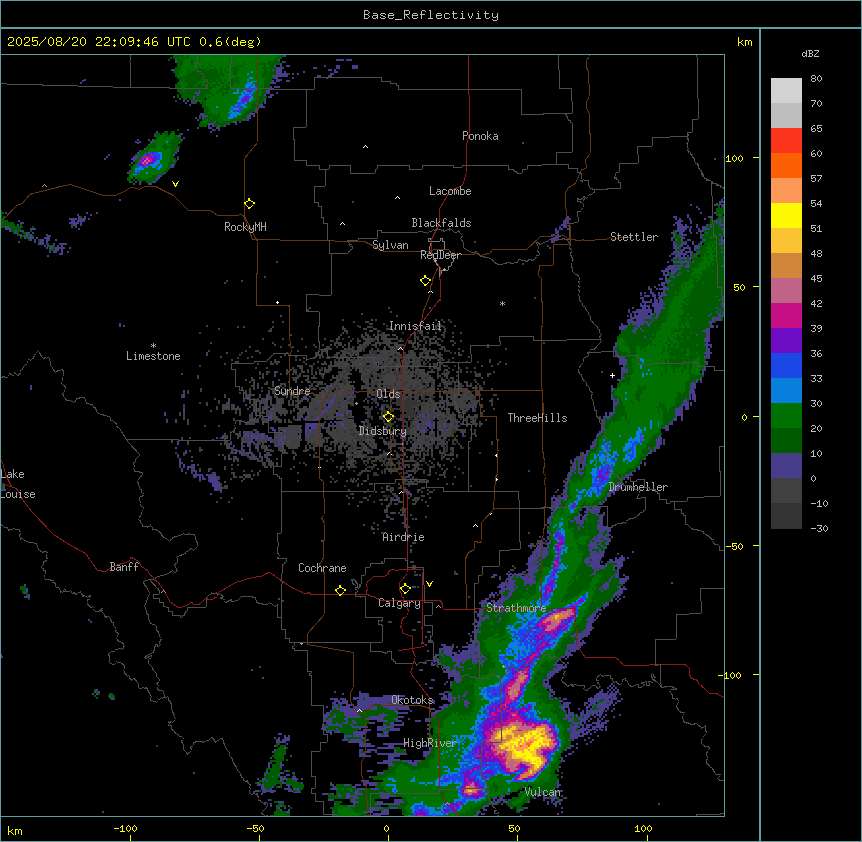Click the Blackfalds city label
The image size is (862, 842).
441,223
